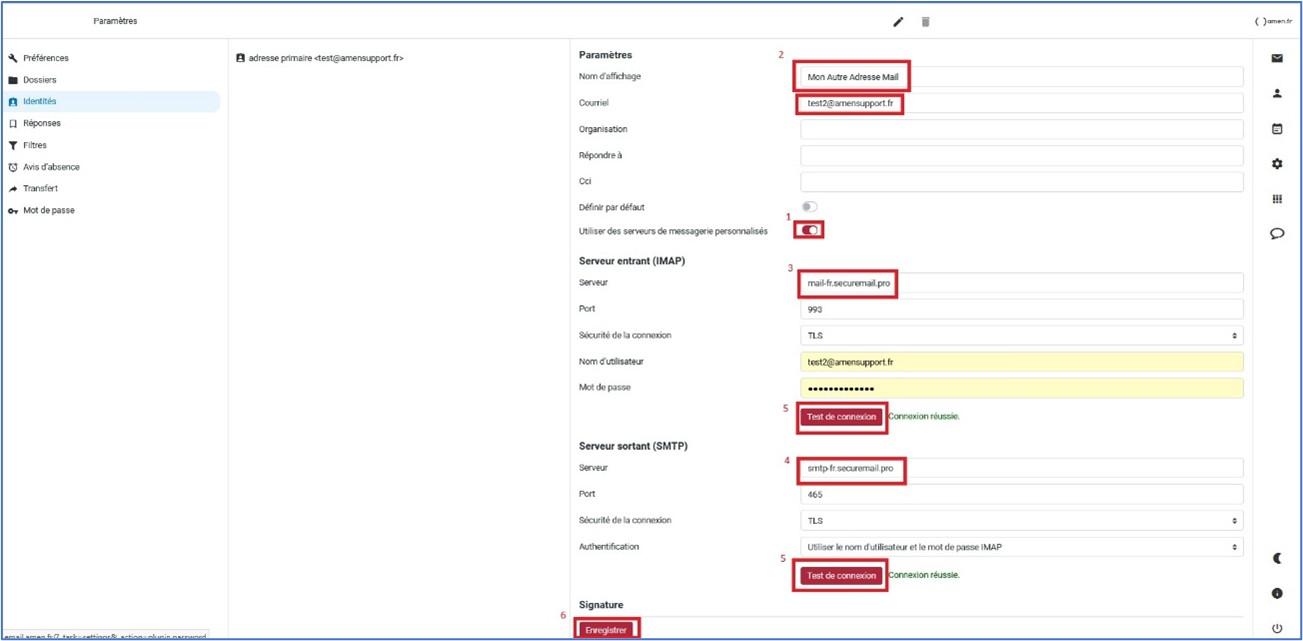Open SMTP 'Sécurité de la connexion' dropdown
Screen dimensions: 1303x641
click(x=1021, y=521)
